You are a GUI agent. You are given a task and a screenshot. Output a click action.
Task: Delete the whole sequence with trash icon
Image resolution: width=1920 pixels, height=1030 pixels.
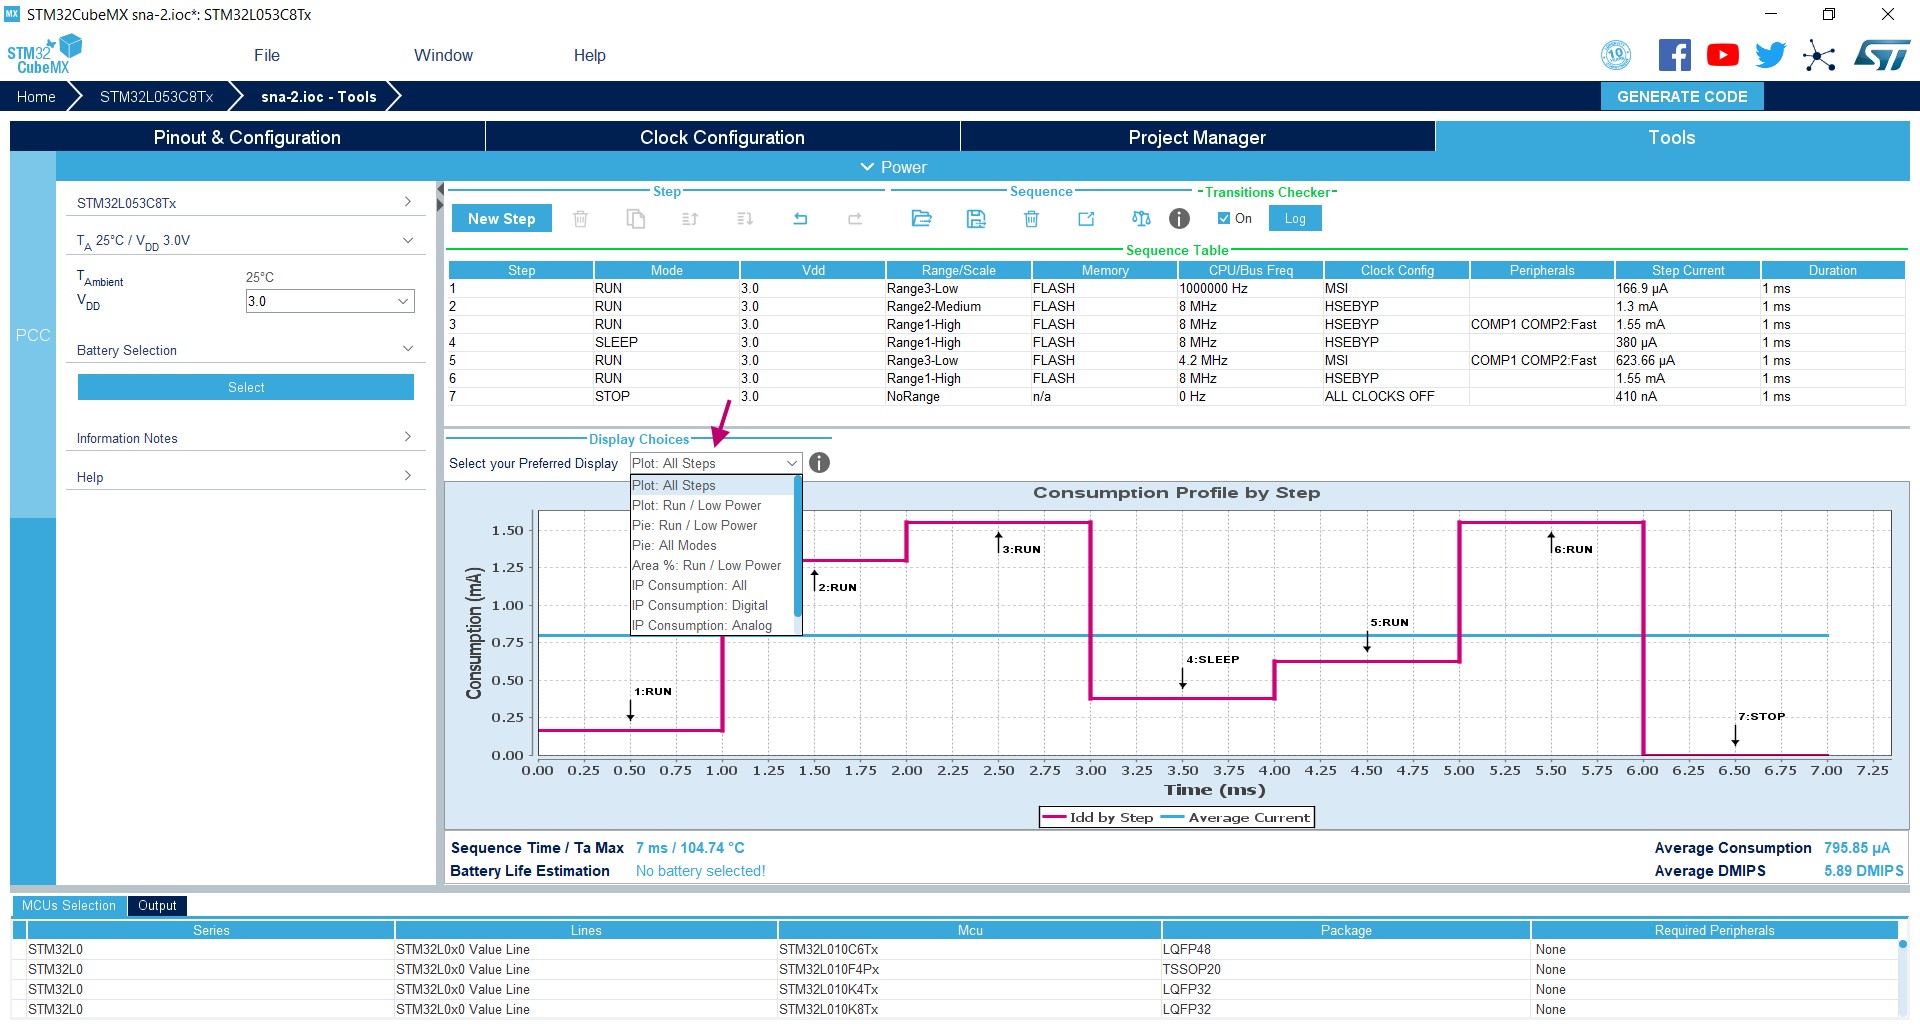click(x=1031, y=219)
